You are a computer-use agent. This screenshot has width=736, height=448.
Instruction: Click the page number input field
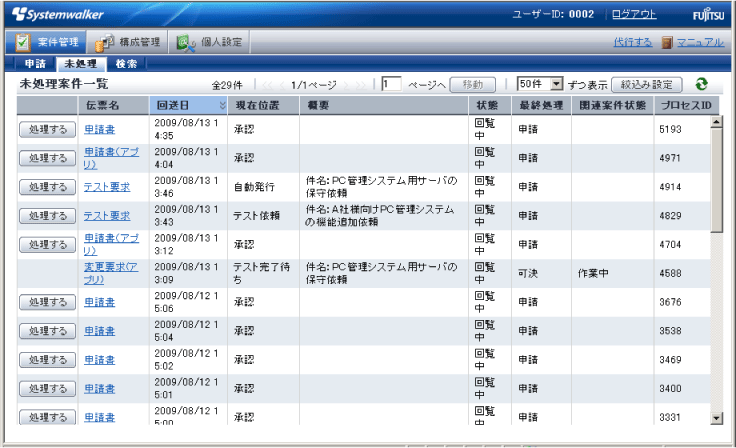392,85
